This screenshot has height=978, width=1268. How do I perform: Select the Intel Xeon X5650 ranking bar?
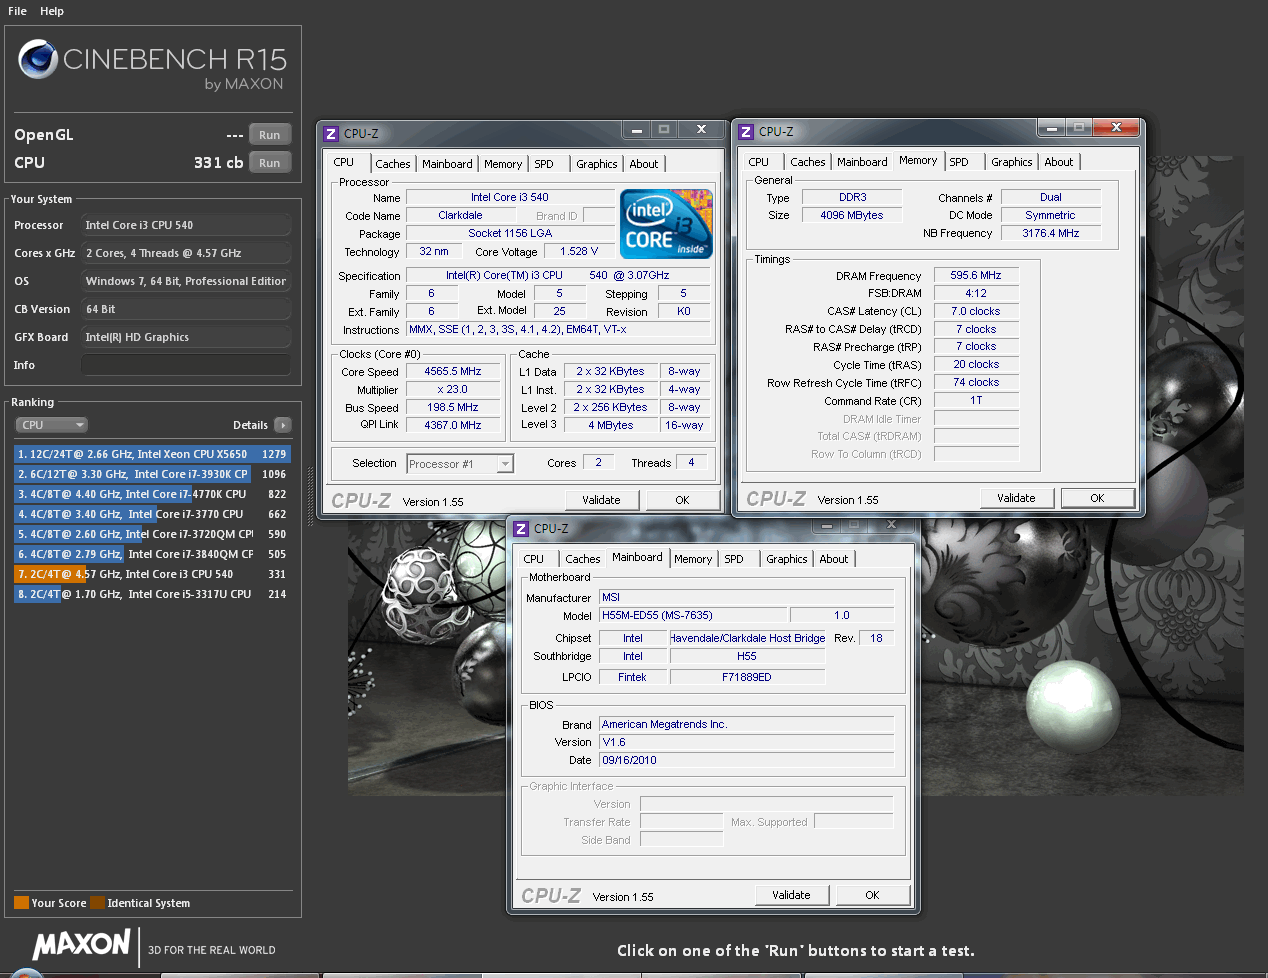click(152, 454)
